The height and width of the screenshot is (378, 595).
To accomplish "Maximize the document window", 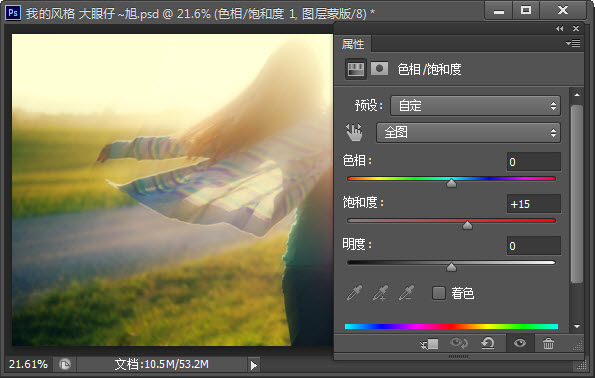I will point(526,11).
